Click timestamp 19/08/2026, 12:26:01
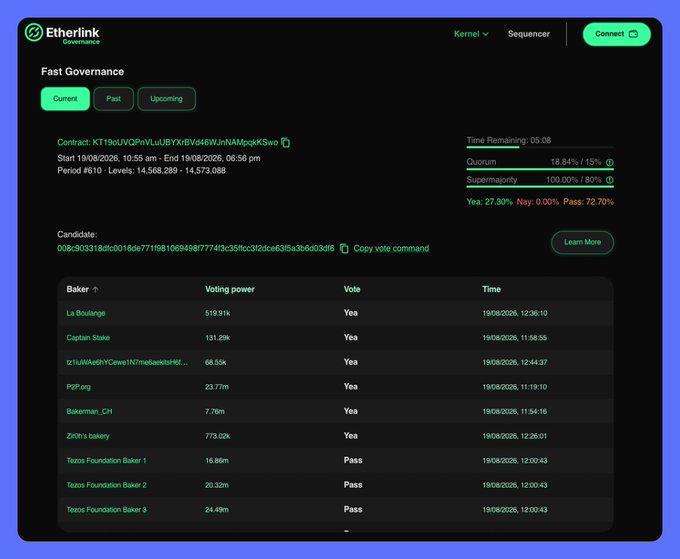Image resolution: width=680 pixels, height=559 pixels. [515, 436]
